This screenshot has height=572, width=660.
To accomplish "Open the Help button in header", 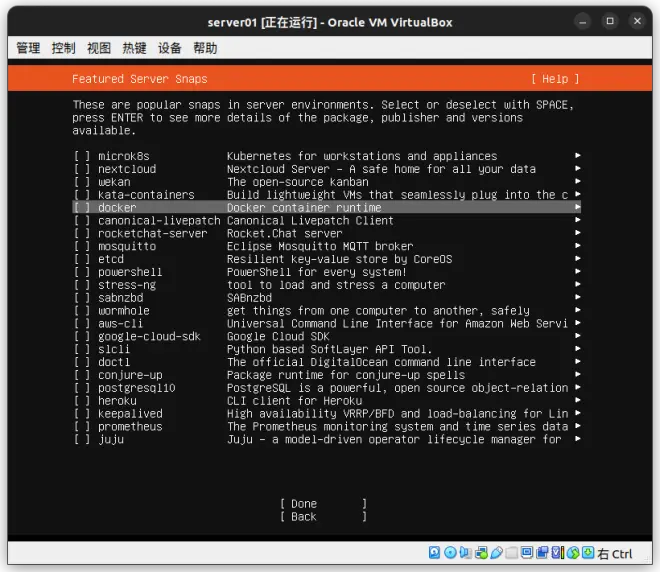I will pyautogui.click(x=555, y=79).
